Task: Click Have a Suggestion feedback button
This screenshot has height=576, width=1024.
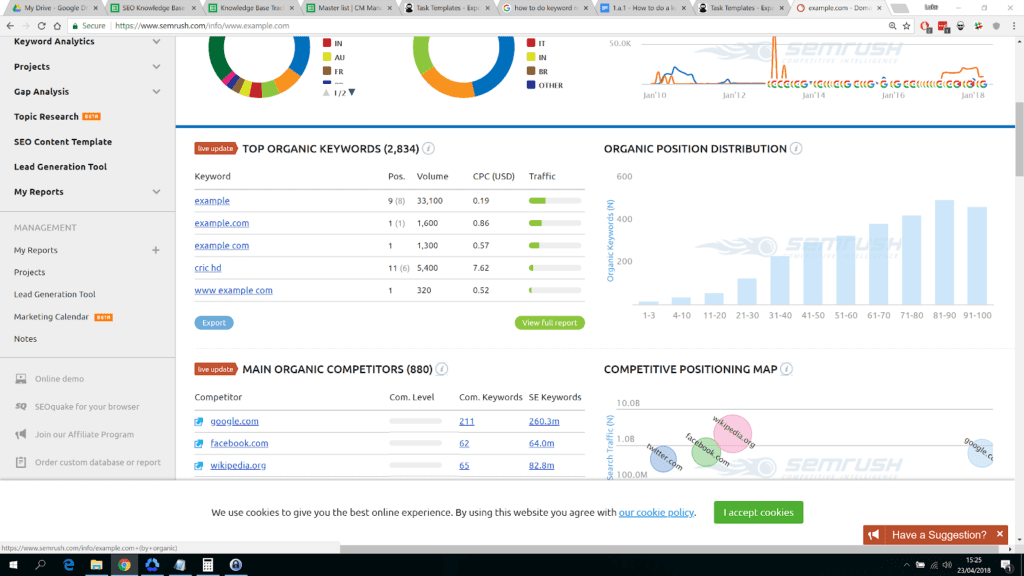Action: 939,535
